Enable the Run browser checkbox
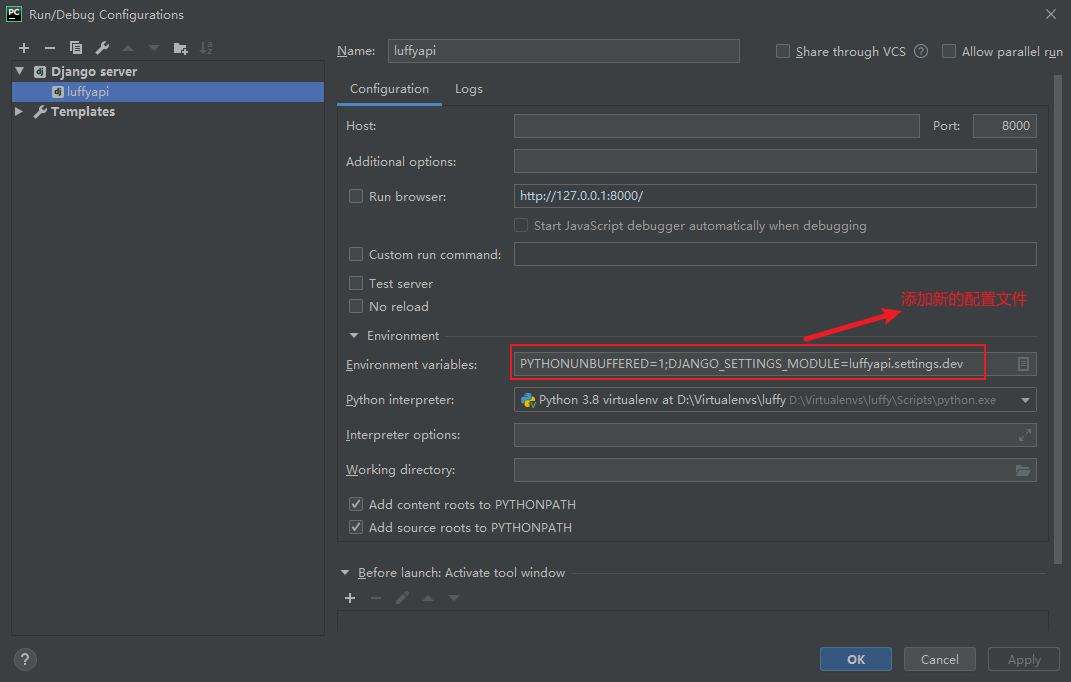The height and width of the screenshot is (682, 1071). [x=356, y=197]
